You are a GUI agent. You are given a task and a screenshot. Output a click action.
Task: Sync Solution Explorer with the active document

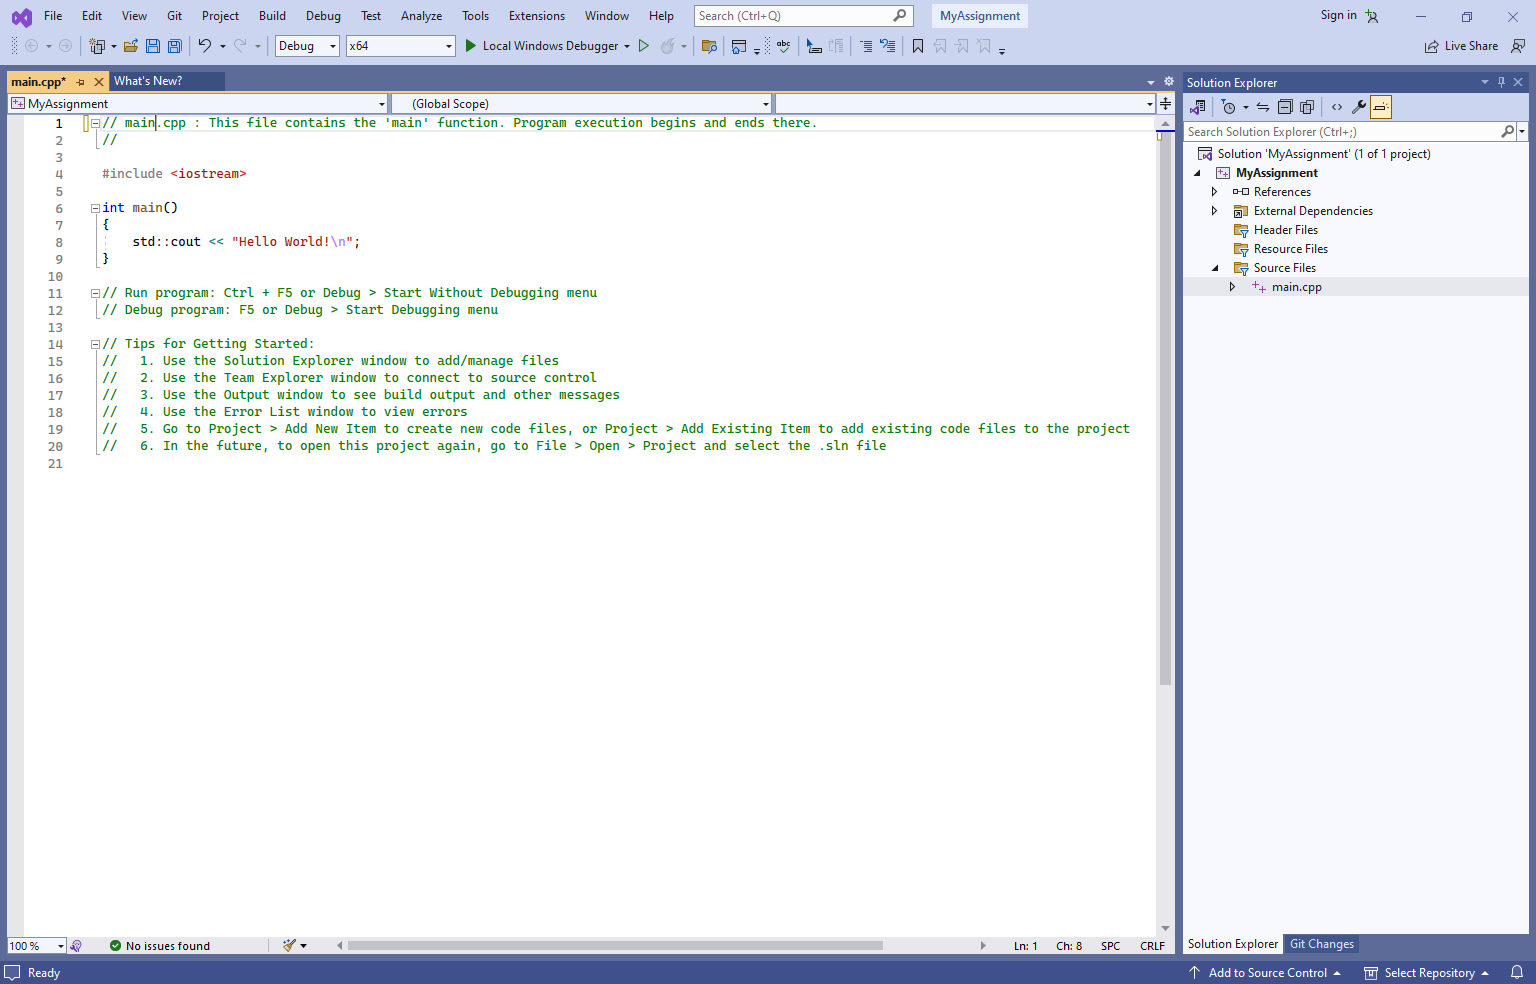tap(1262, 107)
